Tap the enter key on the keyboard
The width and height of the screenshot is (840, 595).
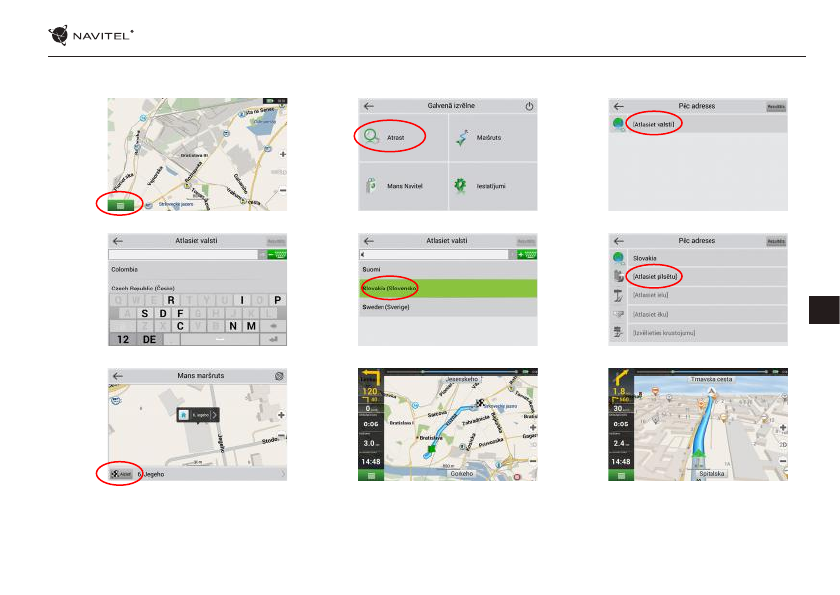point(273,340)
